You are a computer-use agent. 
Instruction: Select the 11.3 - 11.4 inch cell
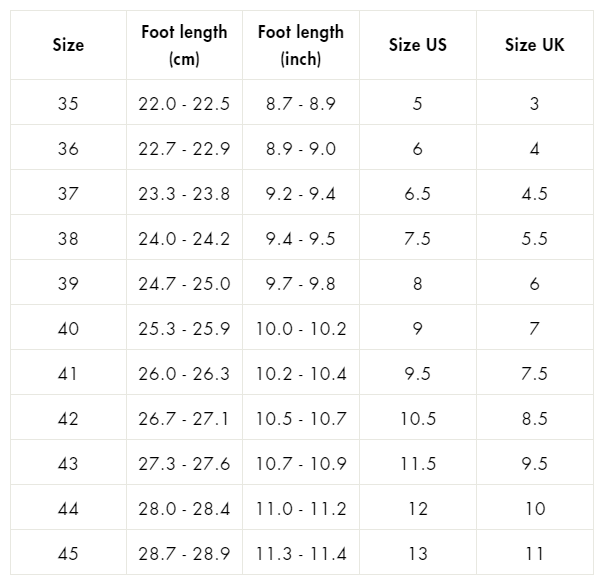[x=300, y=554]
